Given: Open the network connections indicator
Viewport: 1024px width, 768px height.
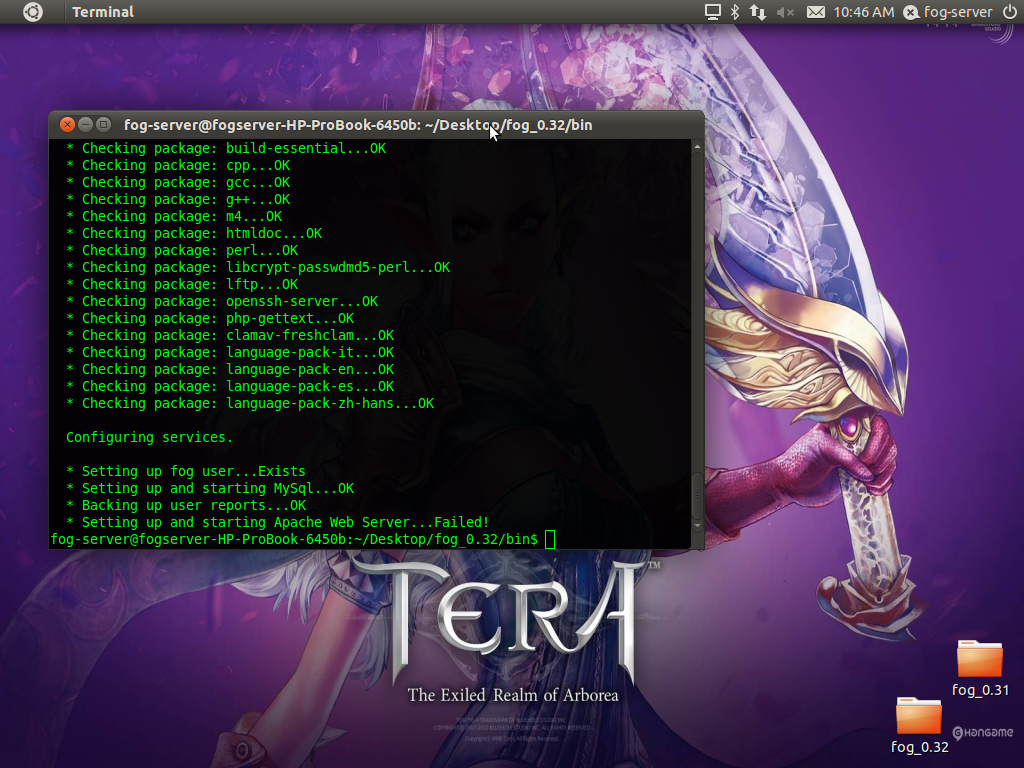Looking at the screenshot, I should pyautogui.click(x=758, y=12).
